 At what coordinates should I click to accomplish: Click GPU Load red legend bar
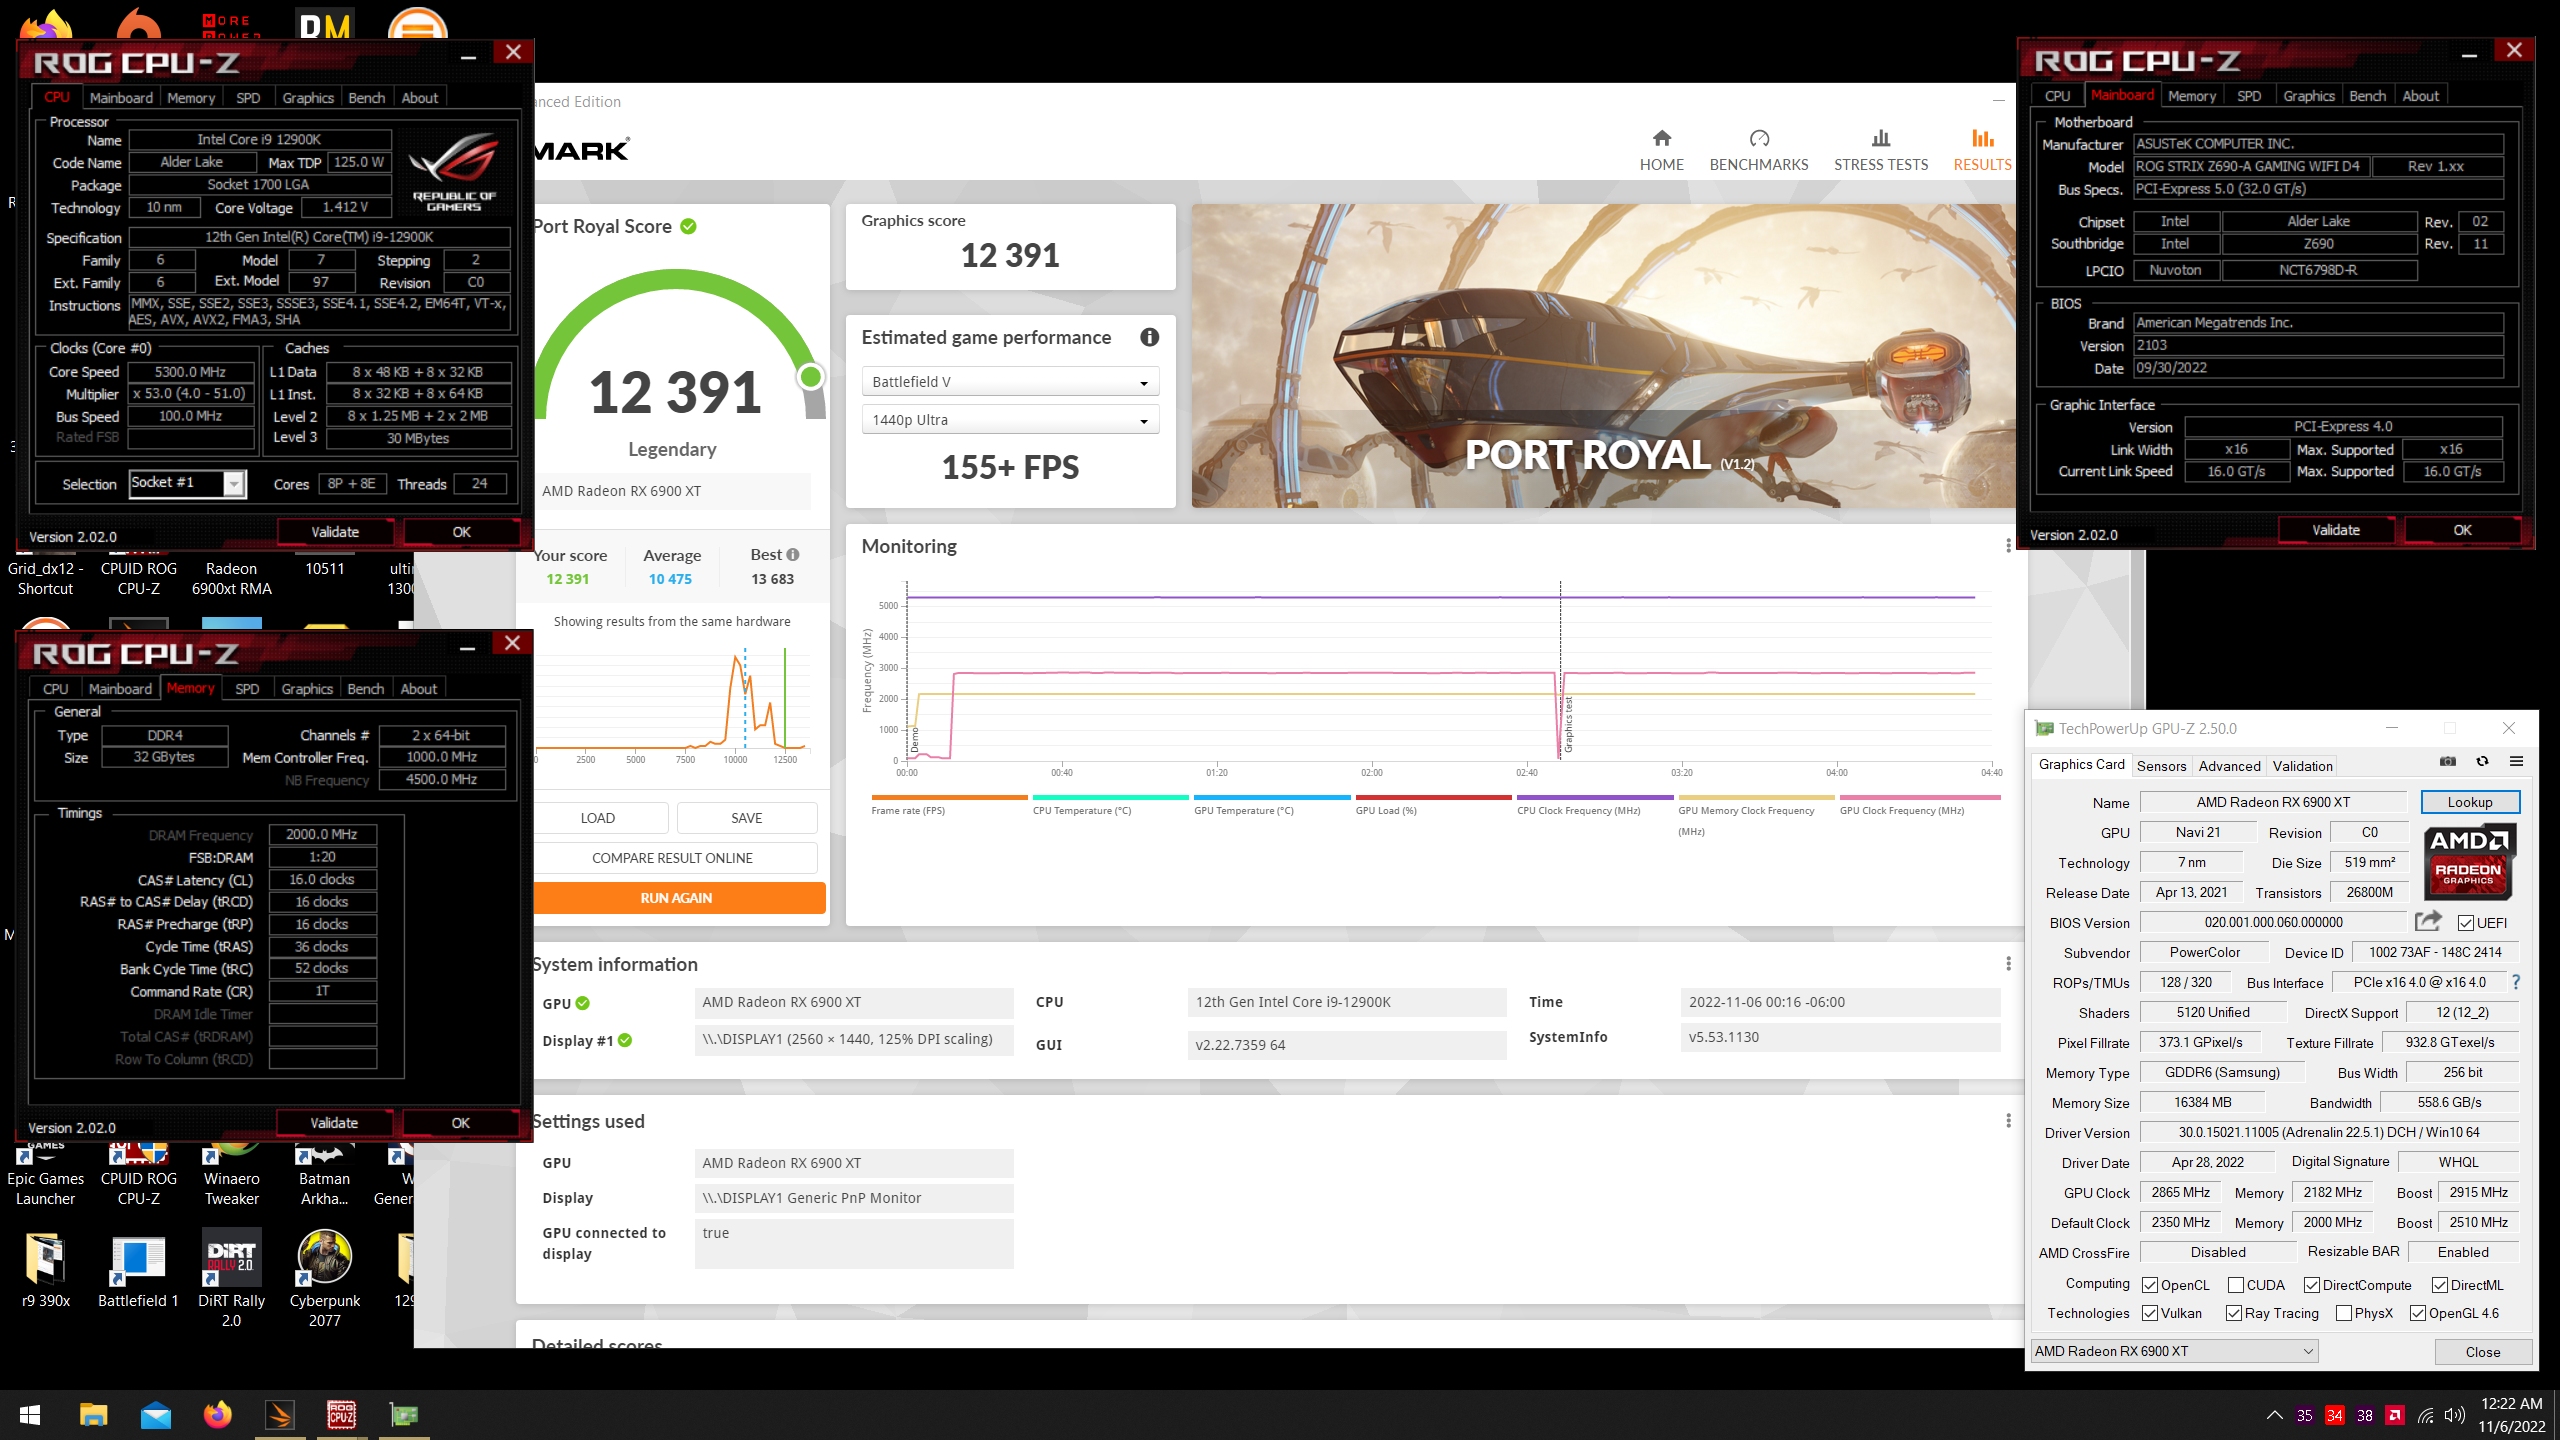pos(1433,797)
